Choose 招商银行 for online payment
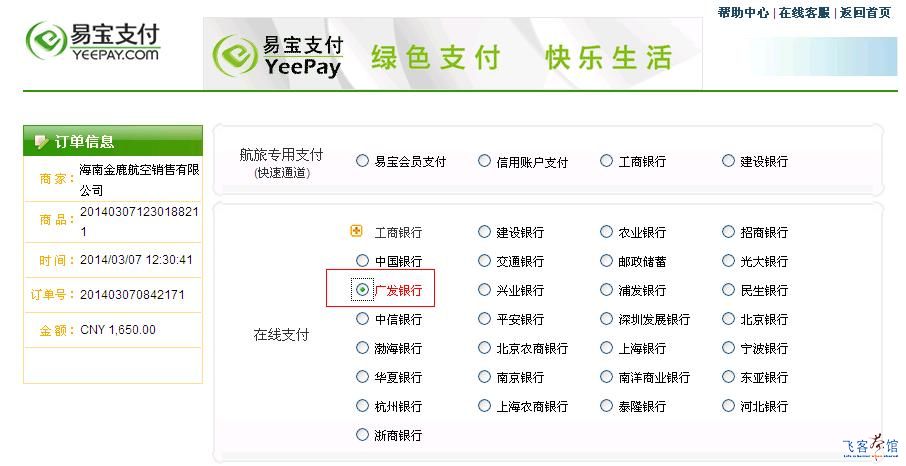This screenshot has width=906, height=466. pos(728,232)
